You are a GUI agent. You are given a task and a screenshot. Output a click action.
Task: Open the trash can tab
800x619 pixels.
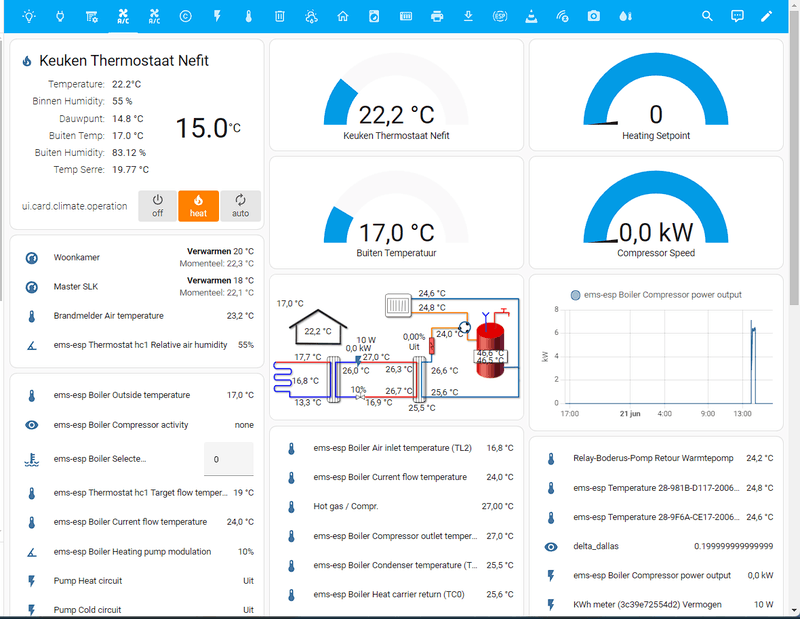click(280, 16)
